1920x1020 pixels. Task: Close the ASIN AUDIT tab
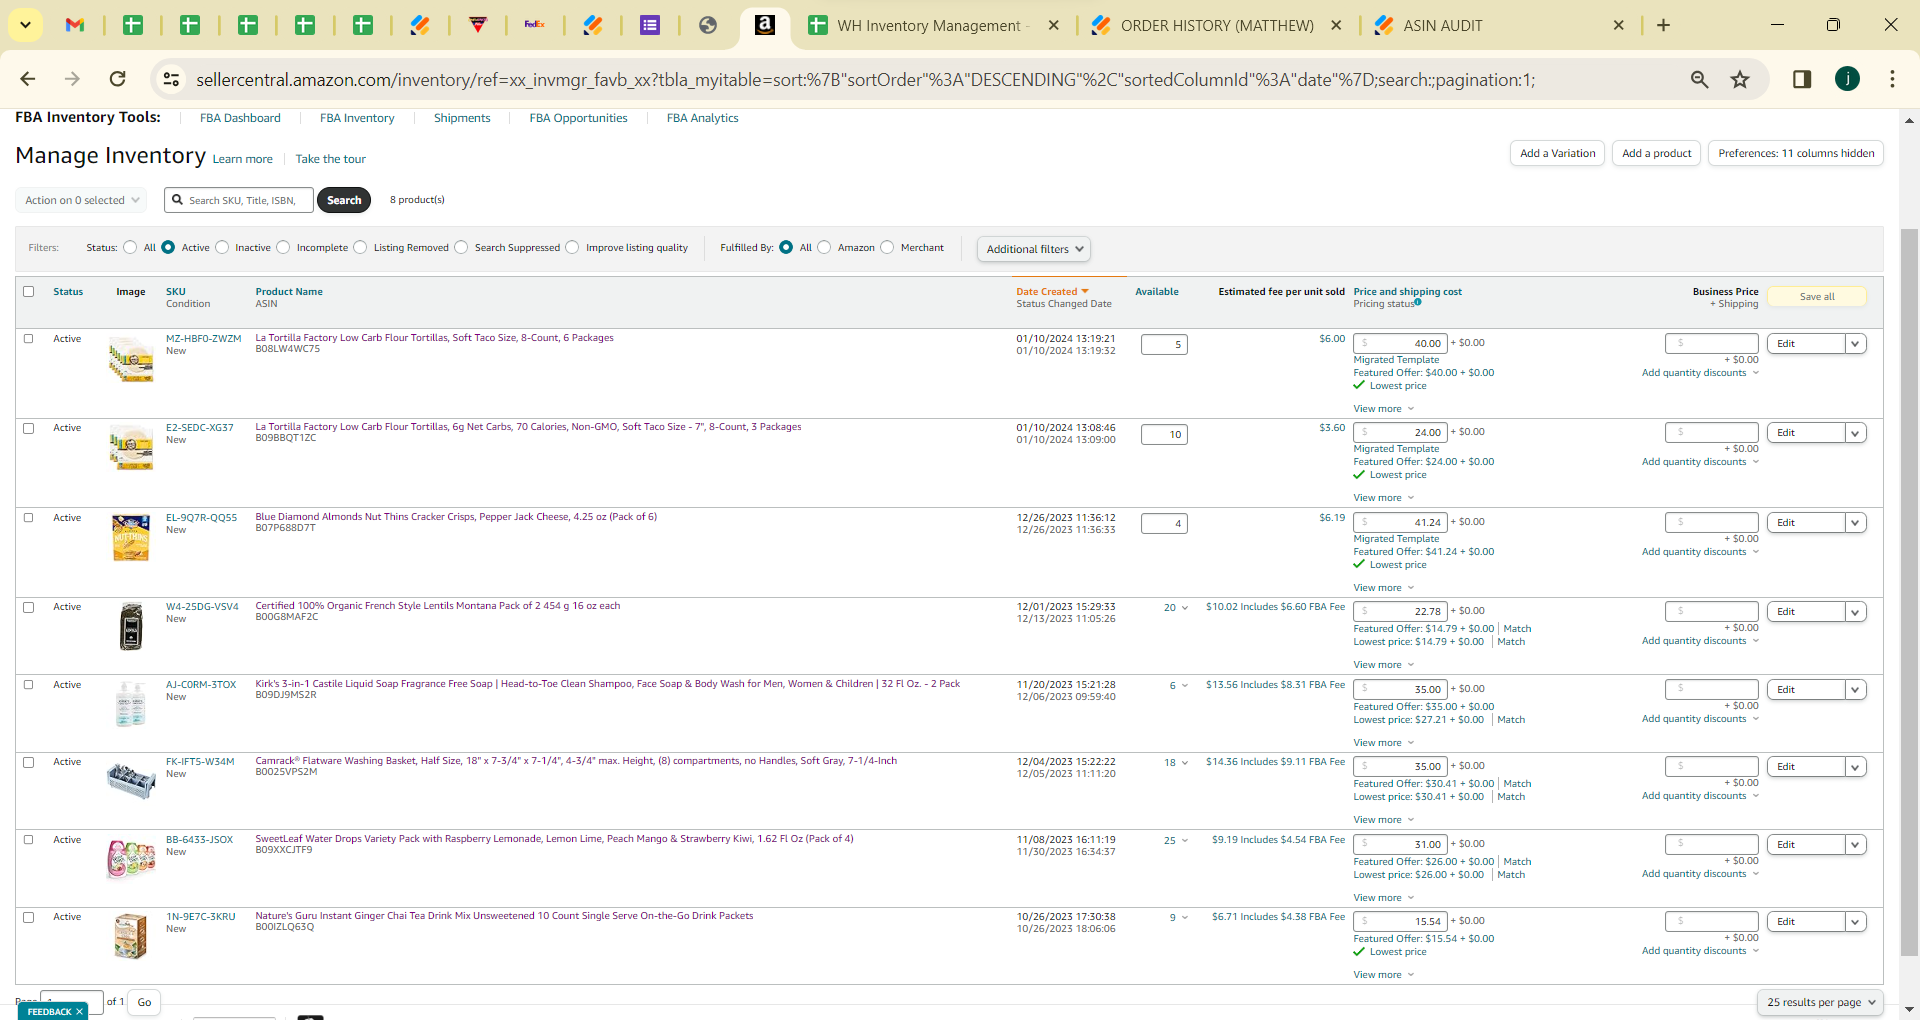pos(1619,25)
